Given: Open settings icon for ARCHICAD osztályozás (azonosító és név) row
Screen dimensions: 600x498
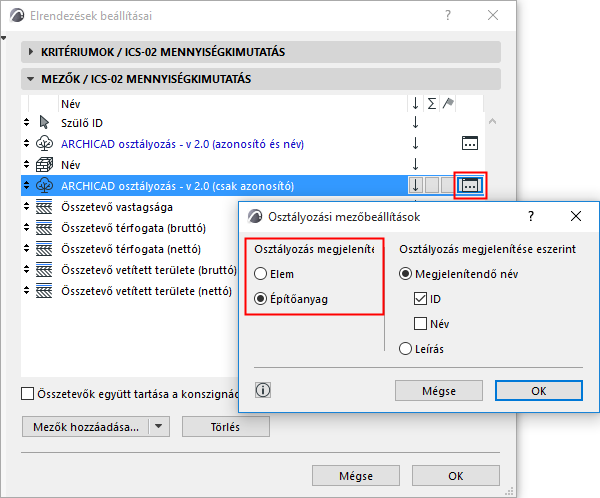Looking at the screenshot, I should [470, 144].
